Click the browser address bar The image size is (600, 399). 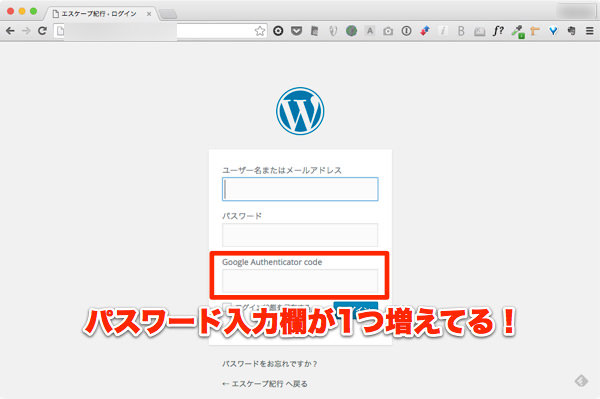click(159, 31)
